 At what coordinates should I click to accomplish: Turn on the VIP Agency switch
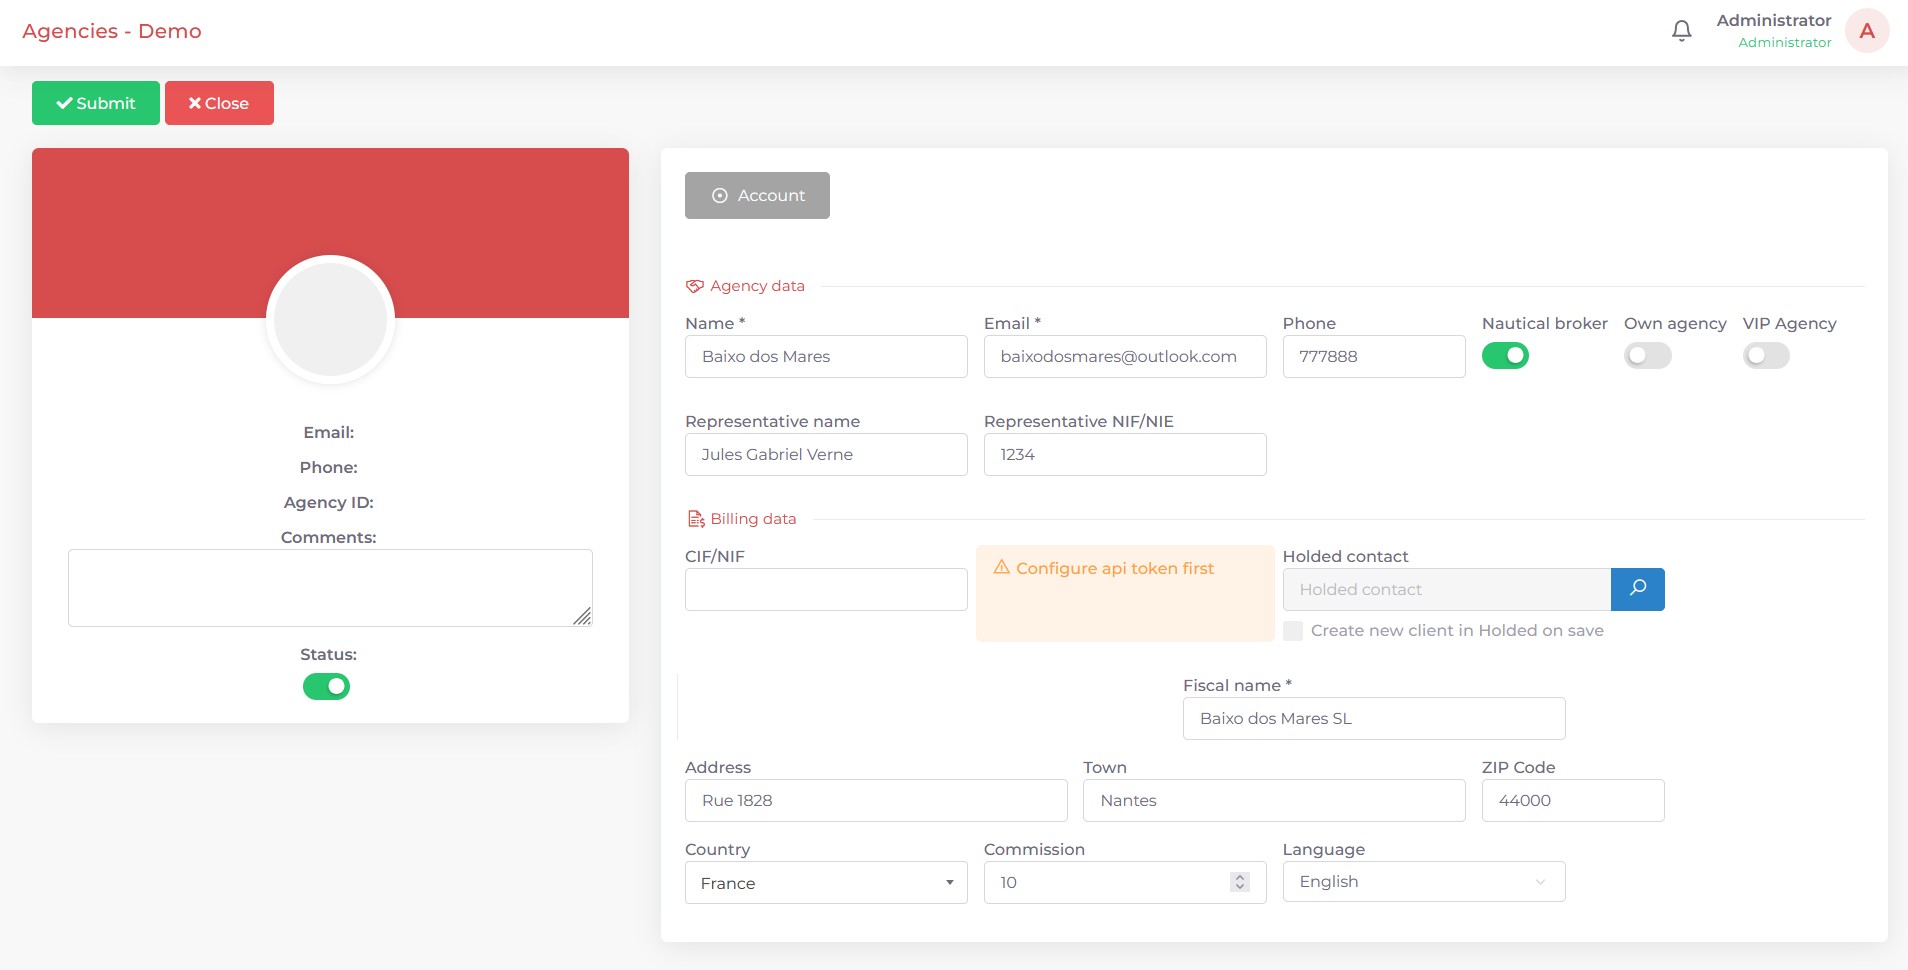(1766, 355)
